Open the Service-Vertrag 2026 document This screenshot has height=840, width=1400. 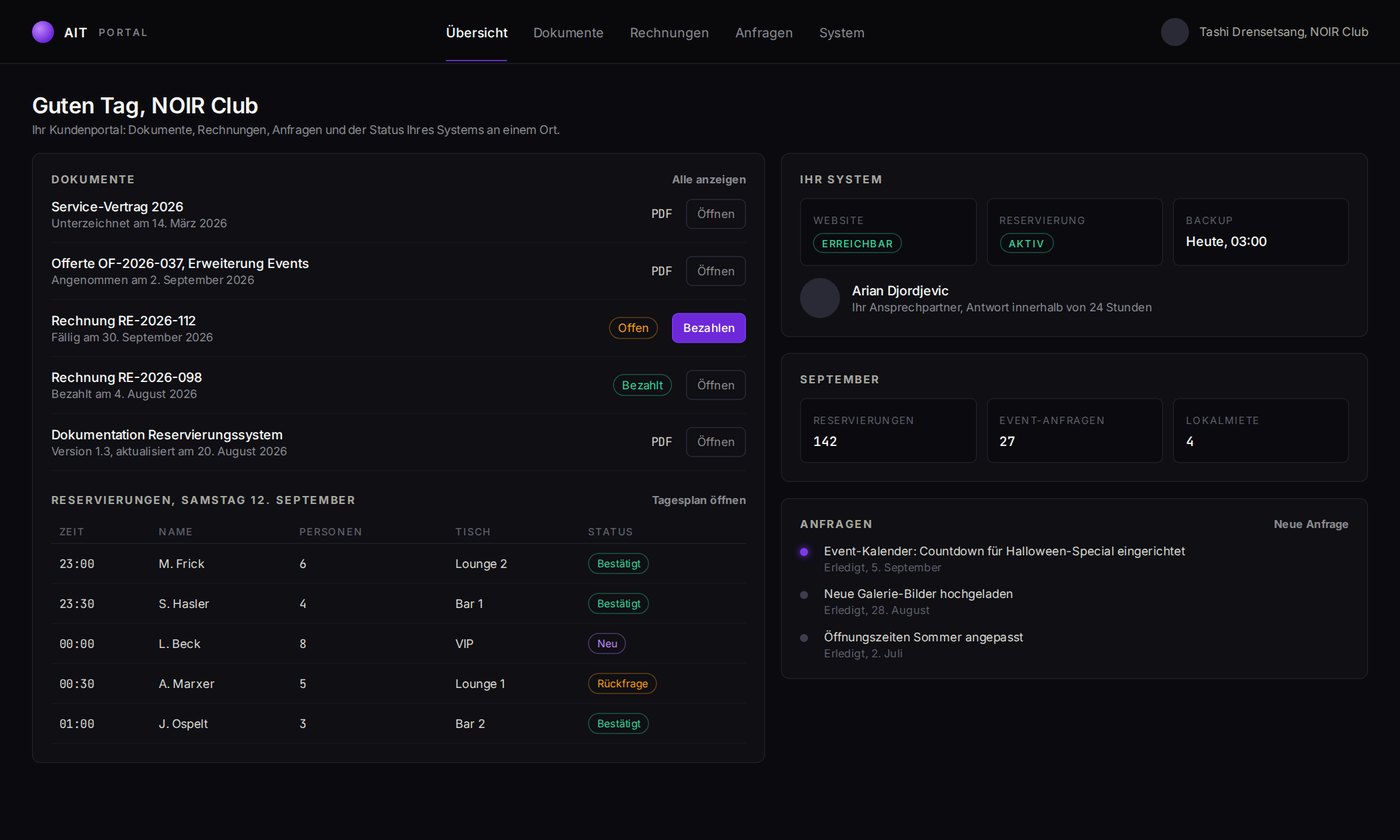[x=716, y=214]
